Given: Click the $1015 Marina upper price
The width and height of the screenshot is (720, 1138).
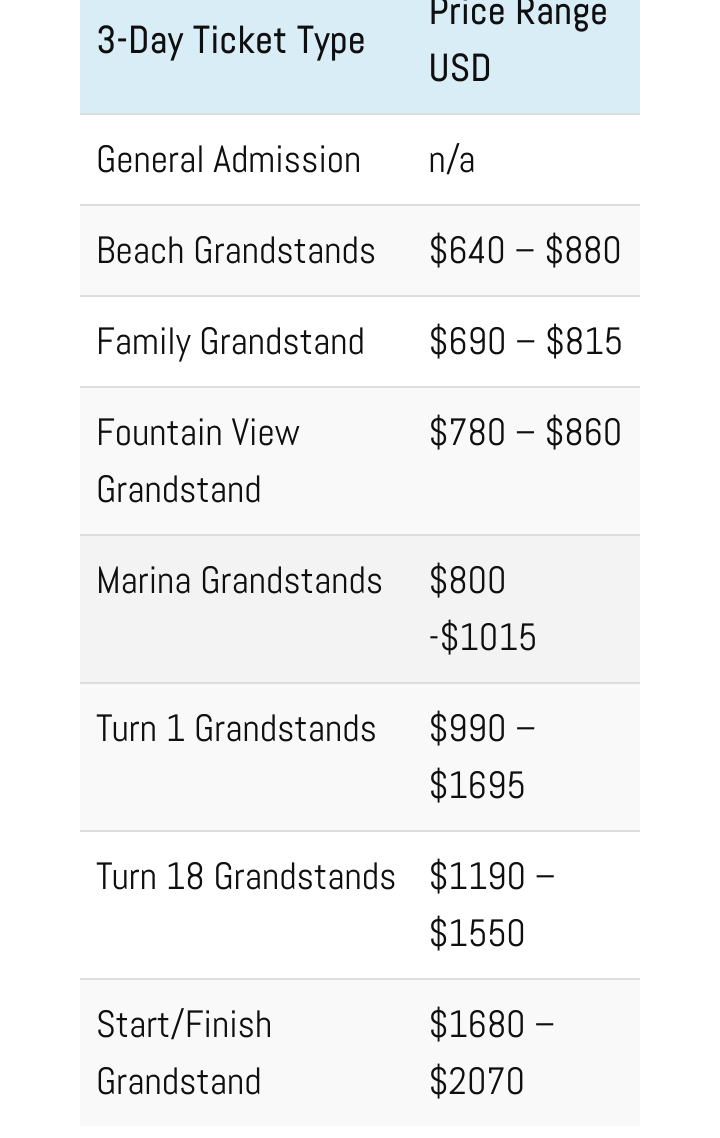Looking at the screenshot, I should [488, 638].
